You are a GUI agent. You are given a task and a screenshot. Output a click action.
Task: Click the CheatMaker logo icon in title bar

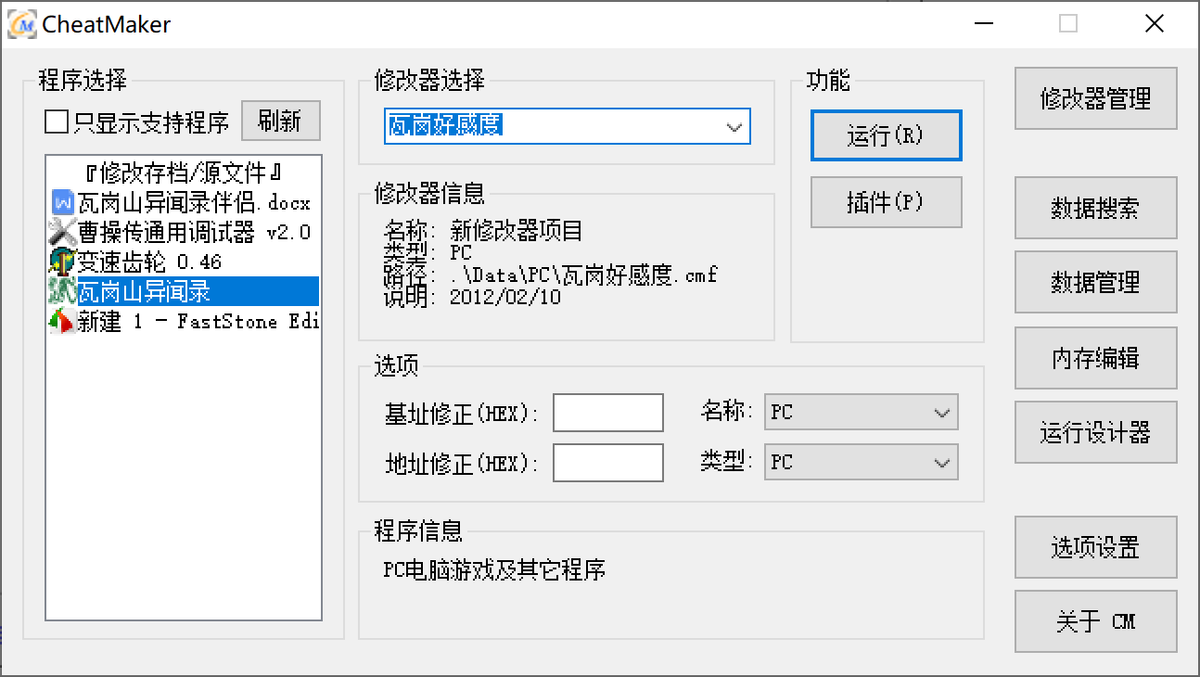click(x=22, y=24)
